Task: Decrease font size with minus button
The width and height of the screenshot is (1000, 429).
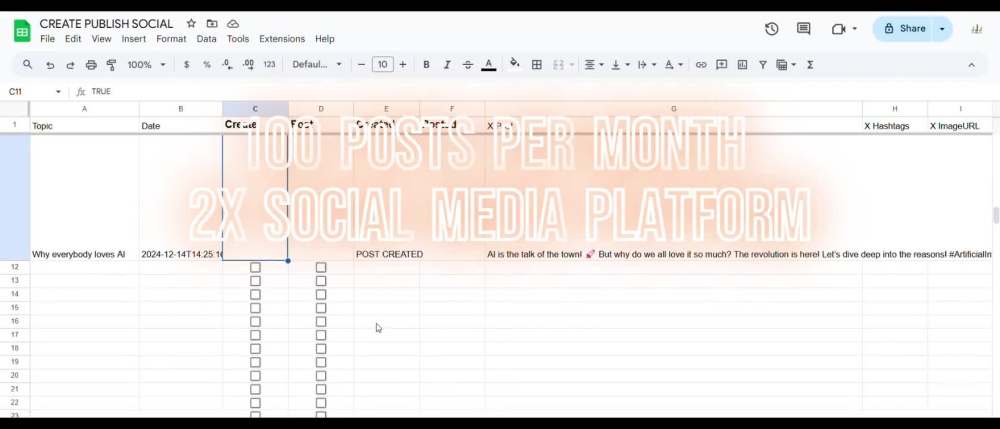Action: pyautogui.click(x=361, y=64)
